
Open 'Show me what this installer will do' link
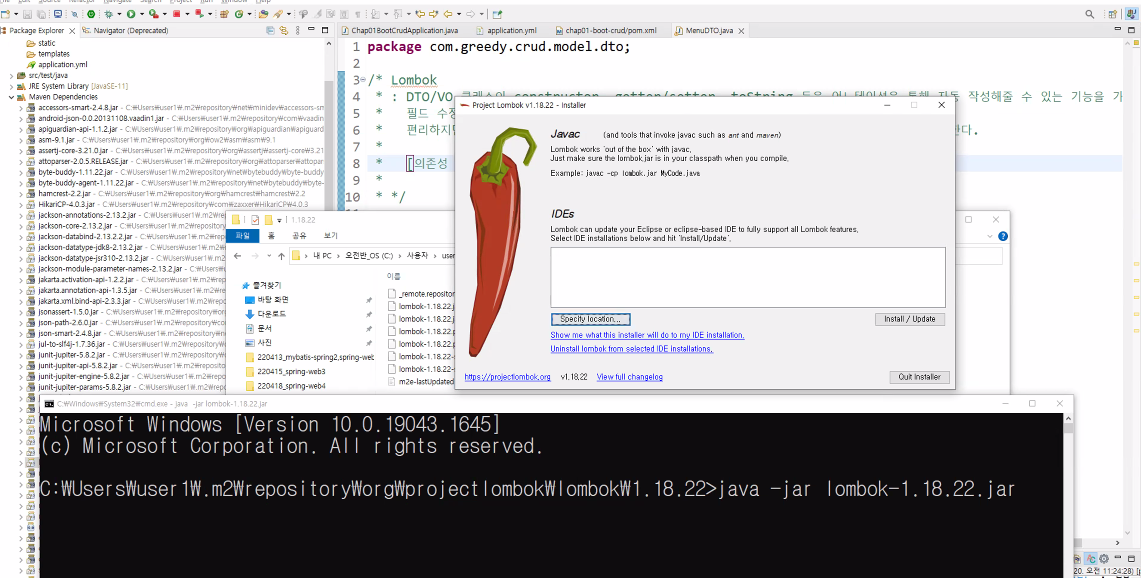click(647, 335)
